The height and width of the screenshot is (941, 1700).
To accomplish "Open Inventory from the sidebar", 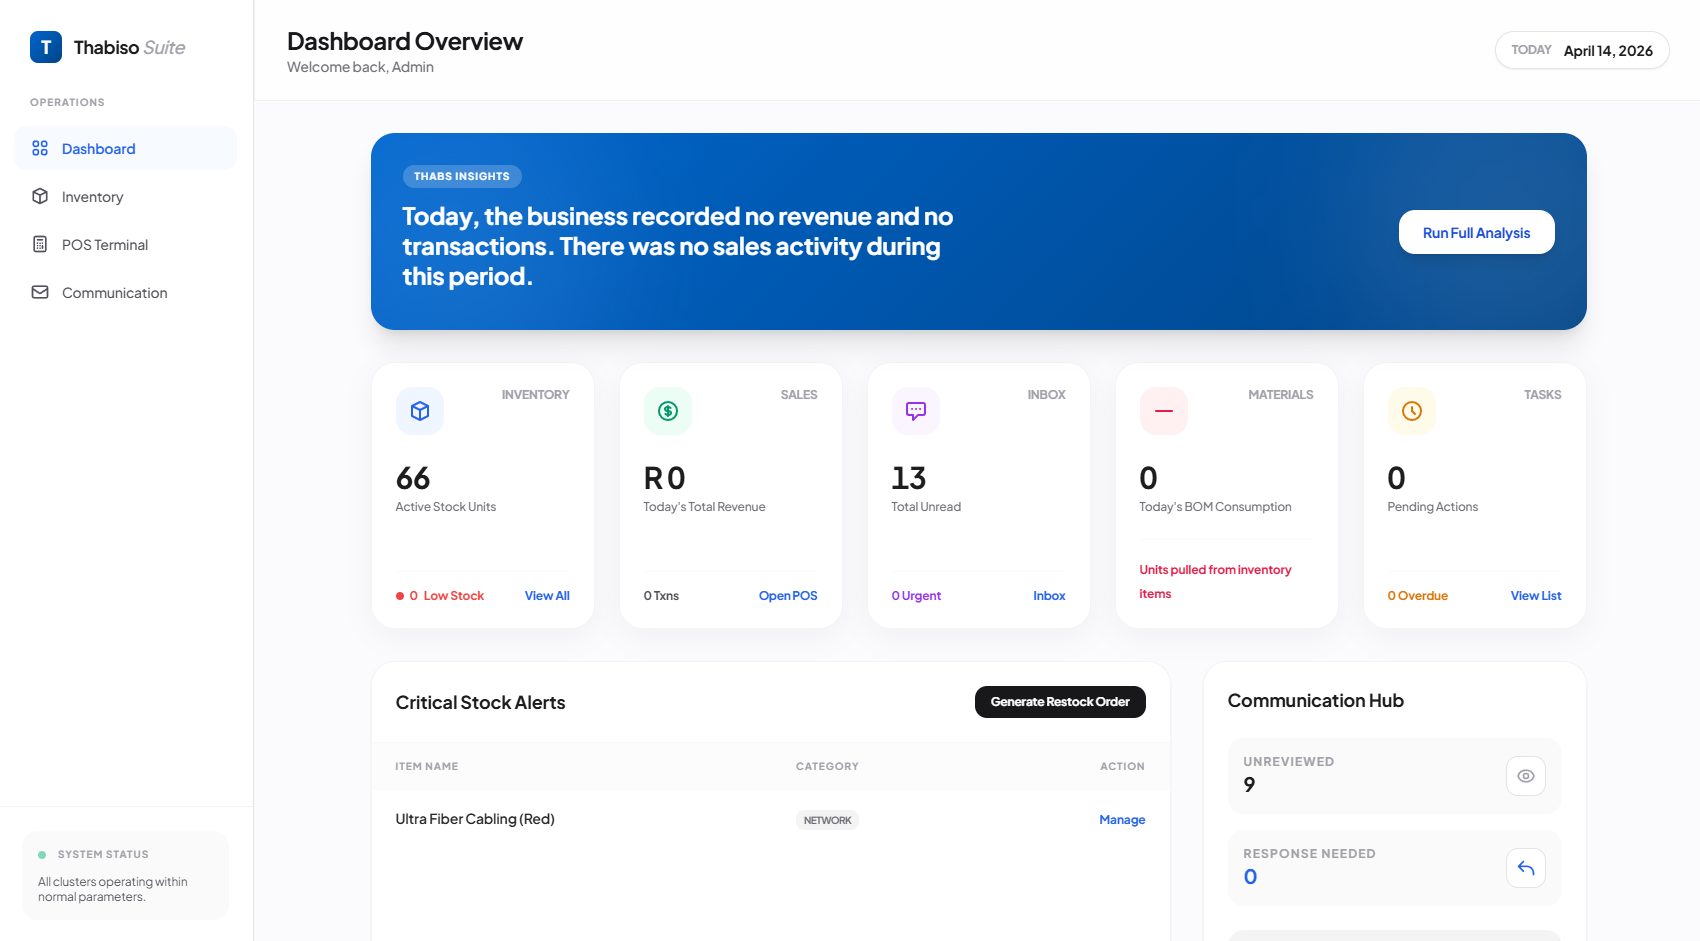I will tap(93, 196).
